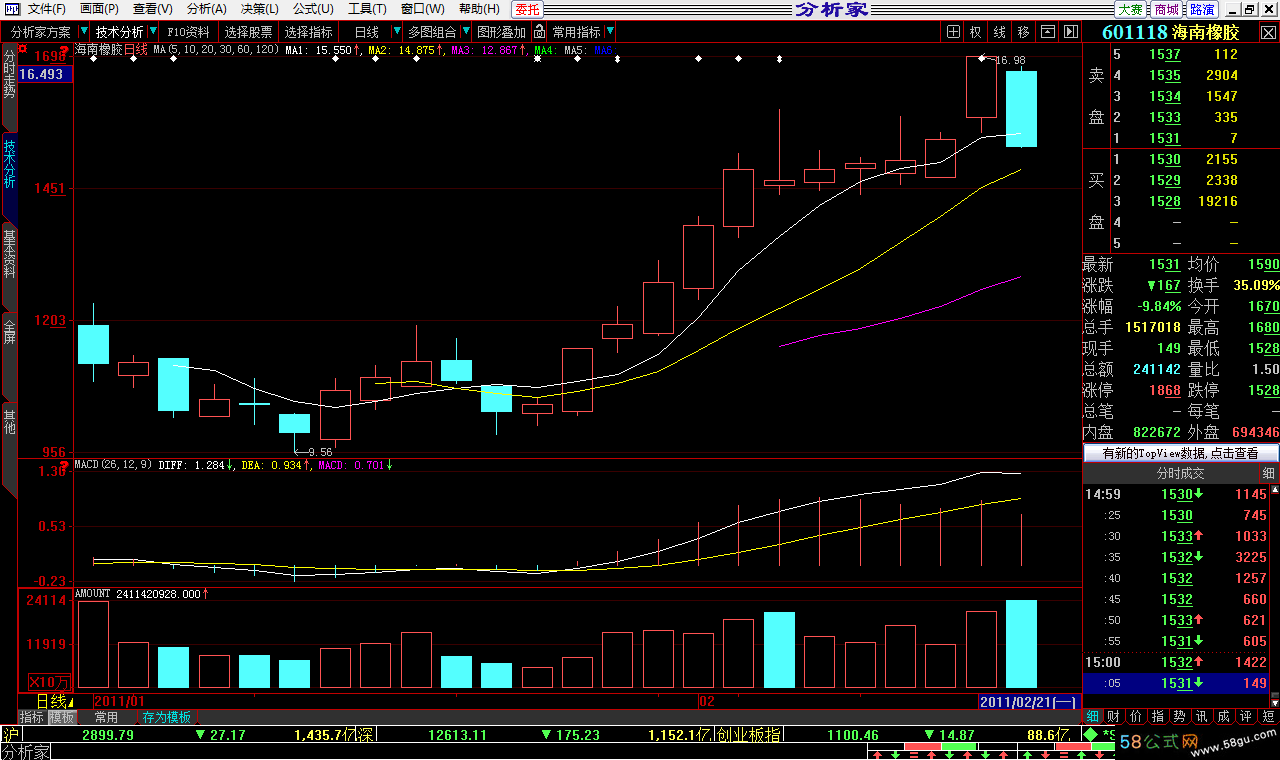The width and height of the screenshot is (1280, 760).
Task: Click the 存为模板 save template tab
Action: (166, 717)
